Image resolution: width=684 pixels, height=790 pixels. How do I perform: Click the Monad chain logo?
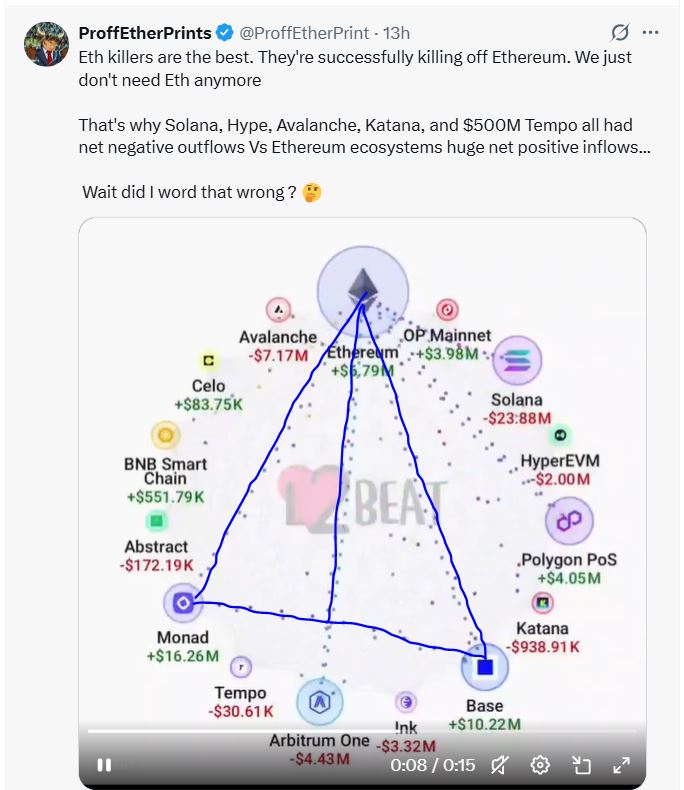pos(183,603)
